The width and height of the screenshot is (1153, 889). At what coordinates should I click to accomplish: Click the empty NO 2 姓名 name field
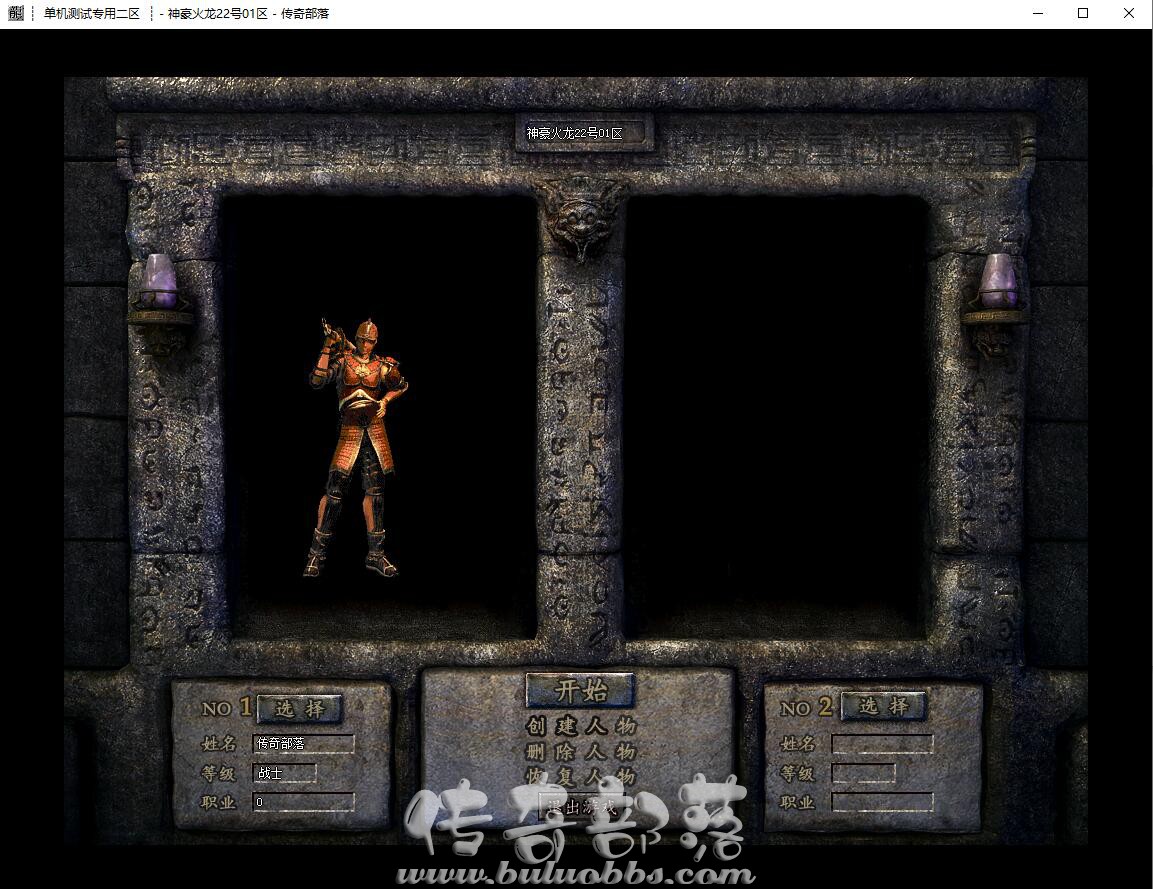[x=882, y=743]
